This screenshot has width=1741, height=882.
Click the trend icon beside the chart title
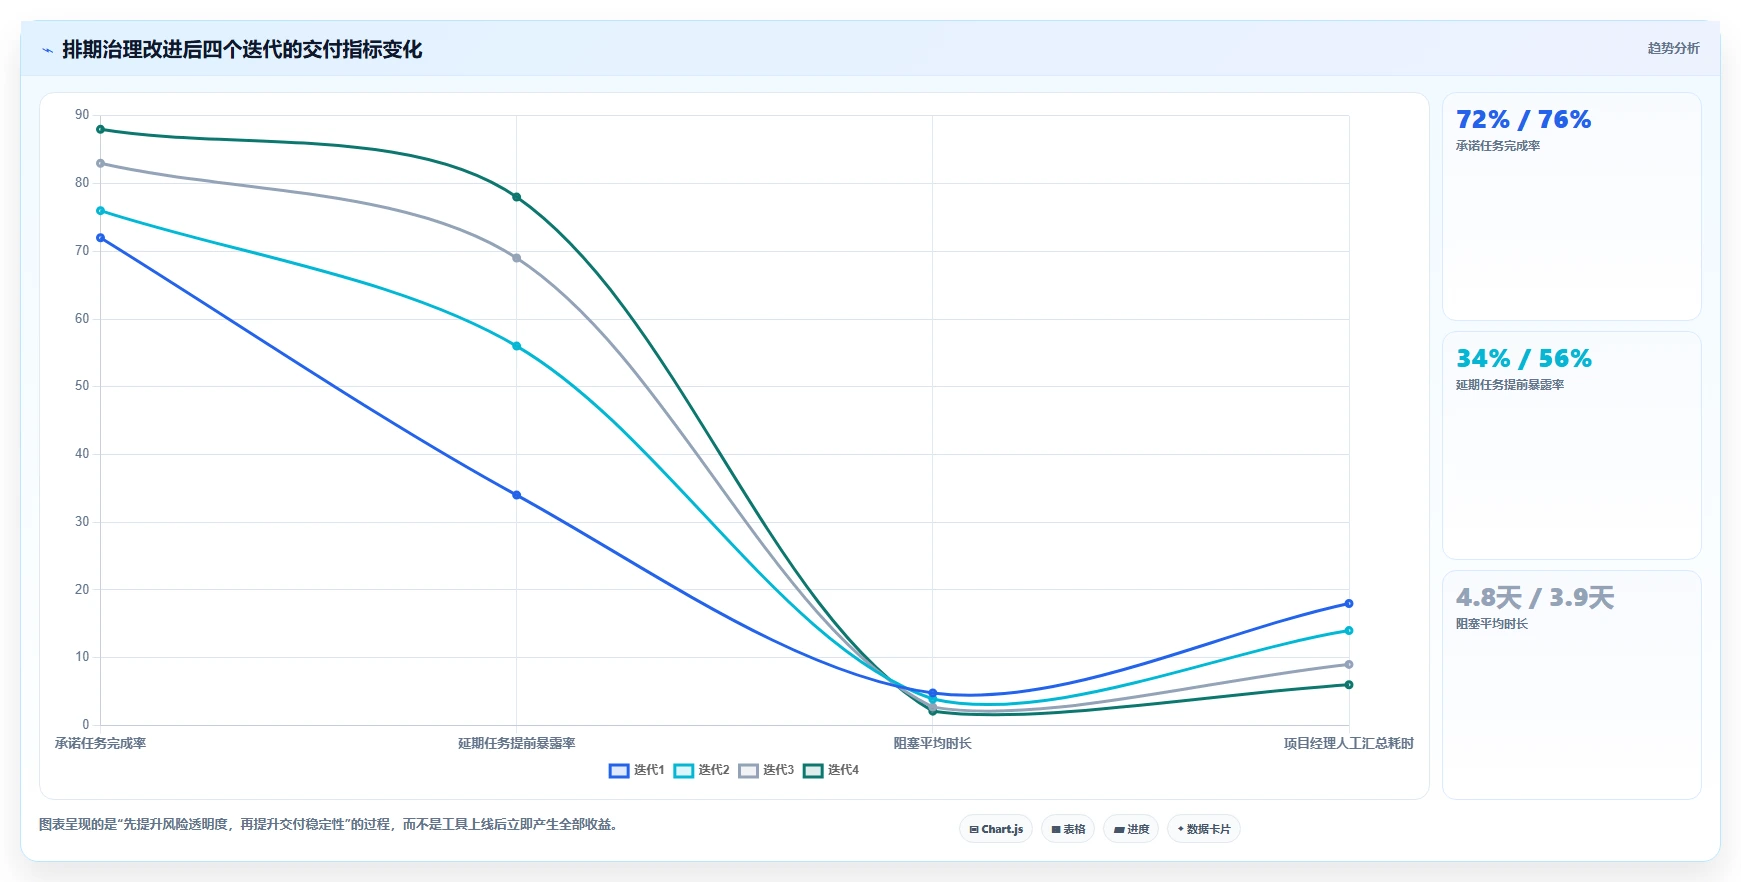click(x=47, y=50)
